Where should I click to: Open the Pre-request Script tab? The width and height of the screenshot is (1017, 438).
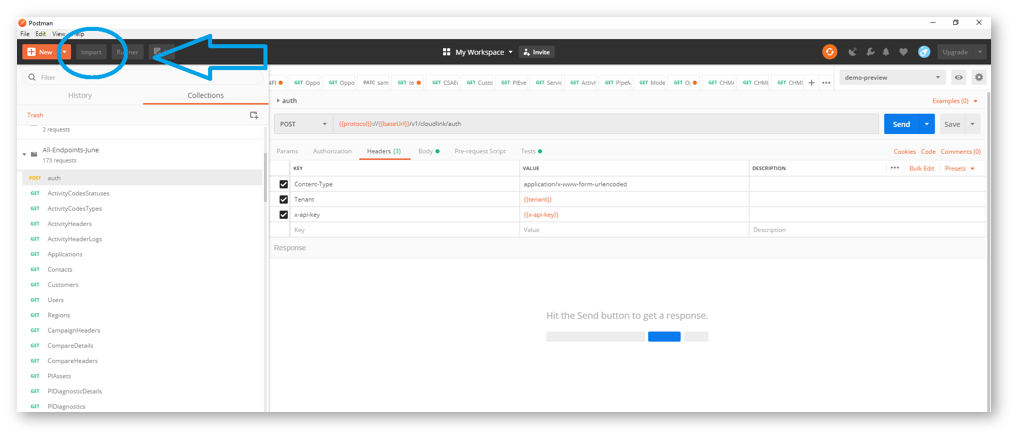pos(480,151)
